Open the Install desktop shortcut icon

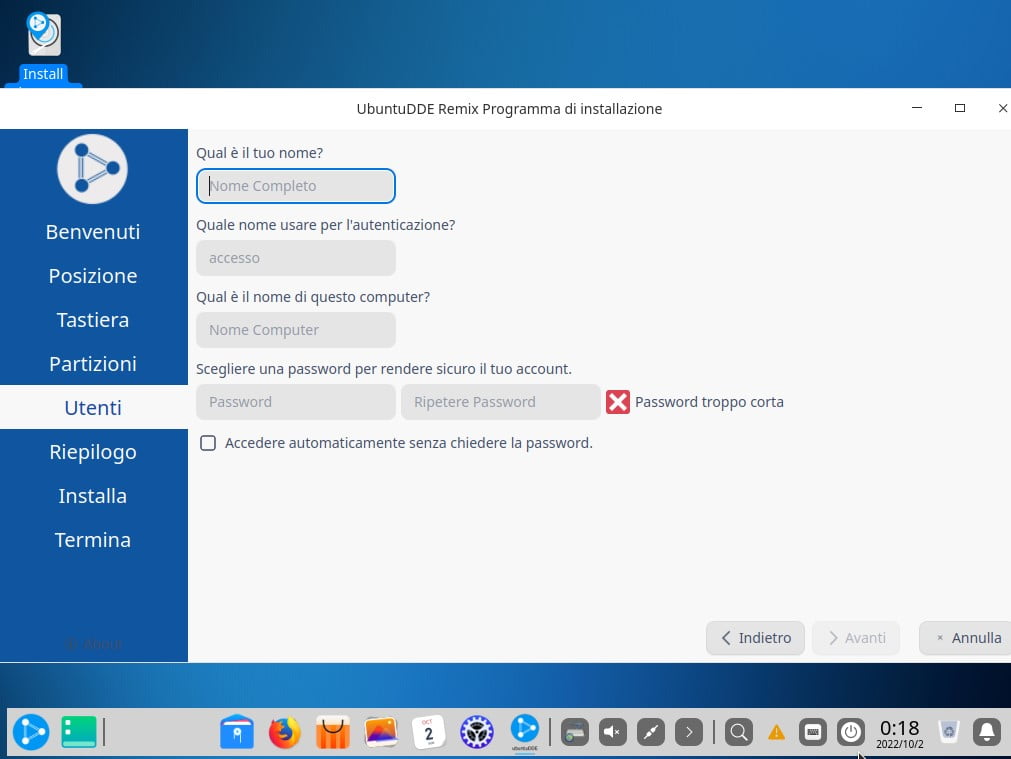coord(43,36)
